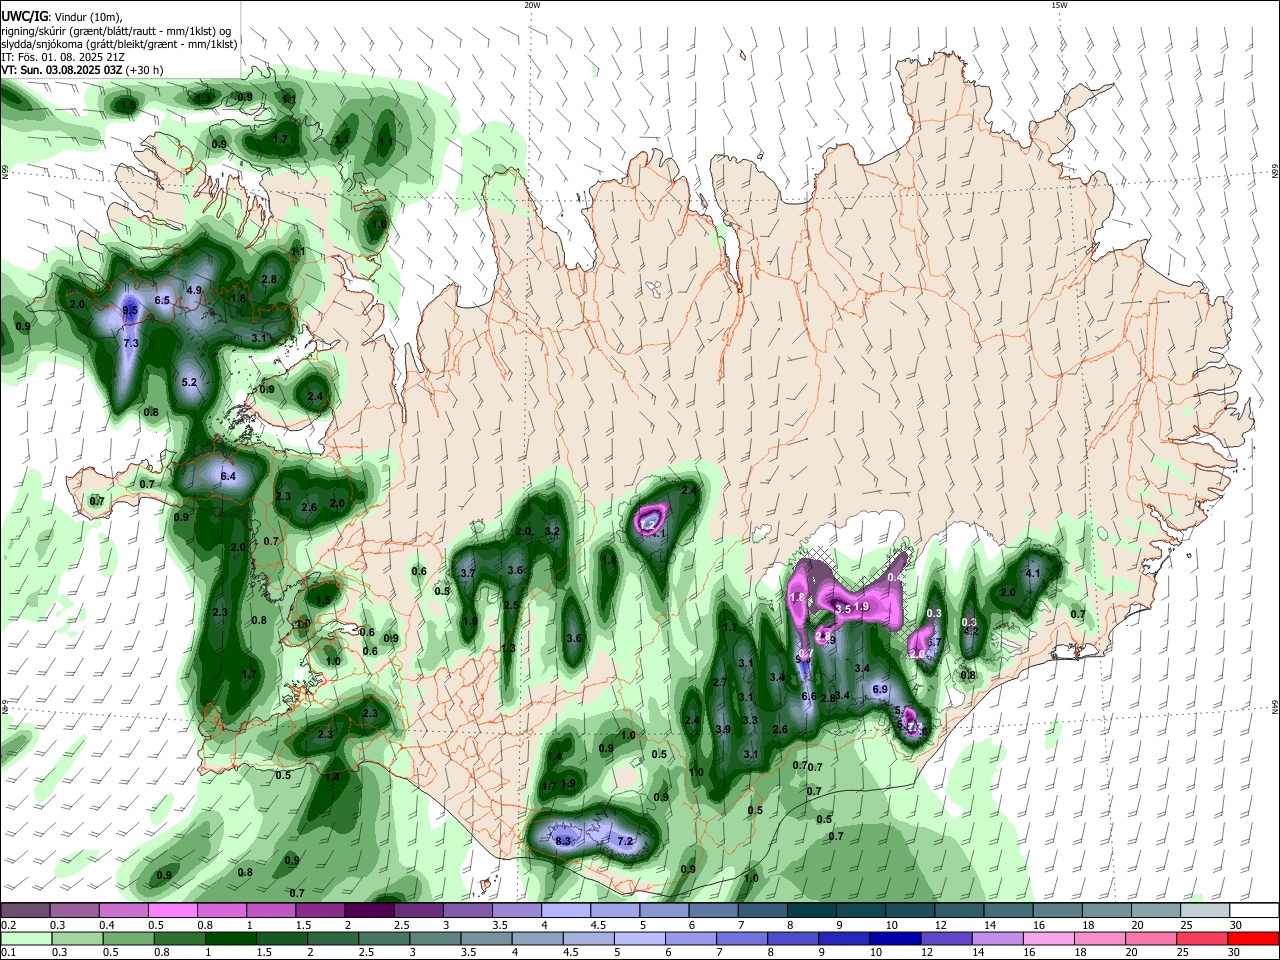Click the 0.2 label on the snow scale

[x=7, y=925]
